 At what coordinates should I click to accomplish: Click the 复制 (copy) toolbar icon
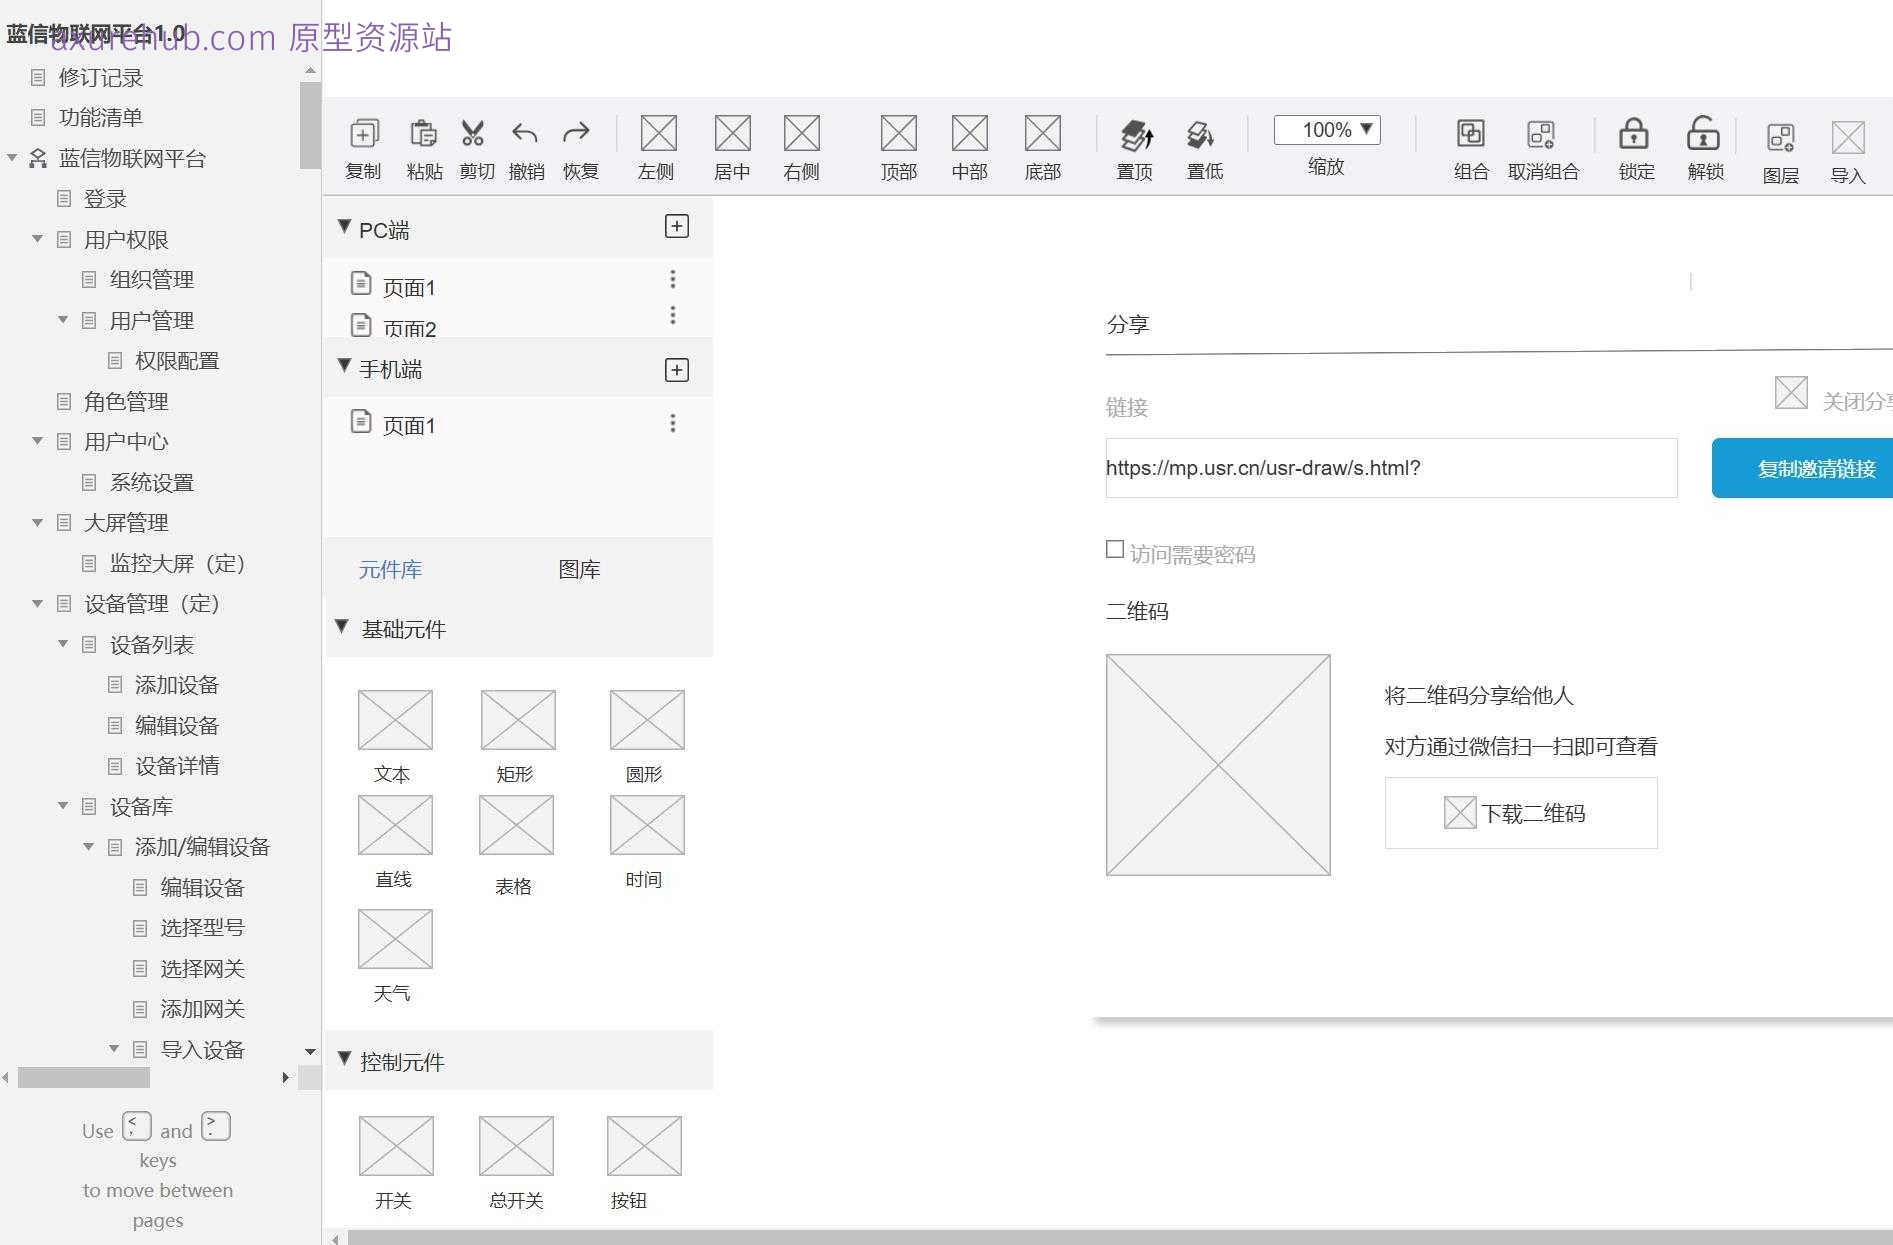pyautogui.click(x=364, y=133)
